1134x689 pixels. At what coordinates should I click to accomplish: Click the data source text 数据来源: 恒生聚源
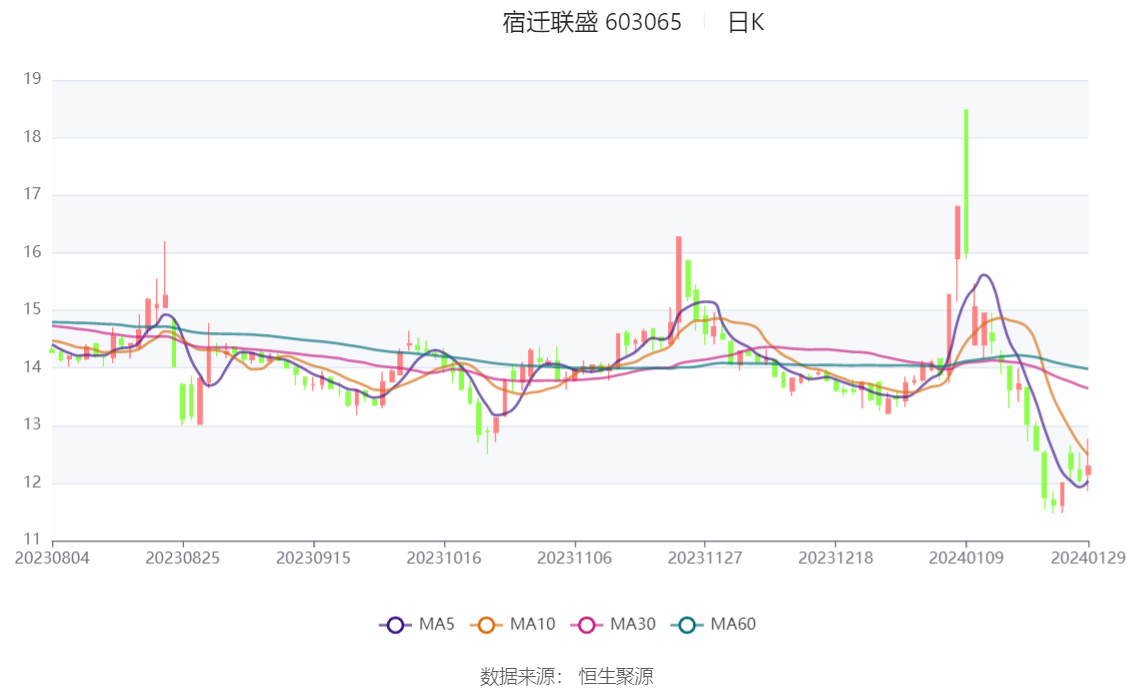coord(567,677)
